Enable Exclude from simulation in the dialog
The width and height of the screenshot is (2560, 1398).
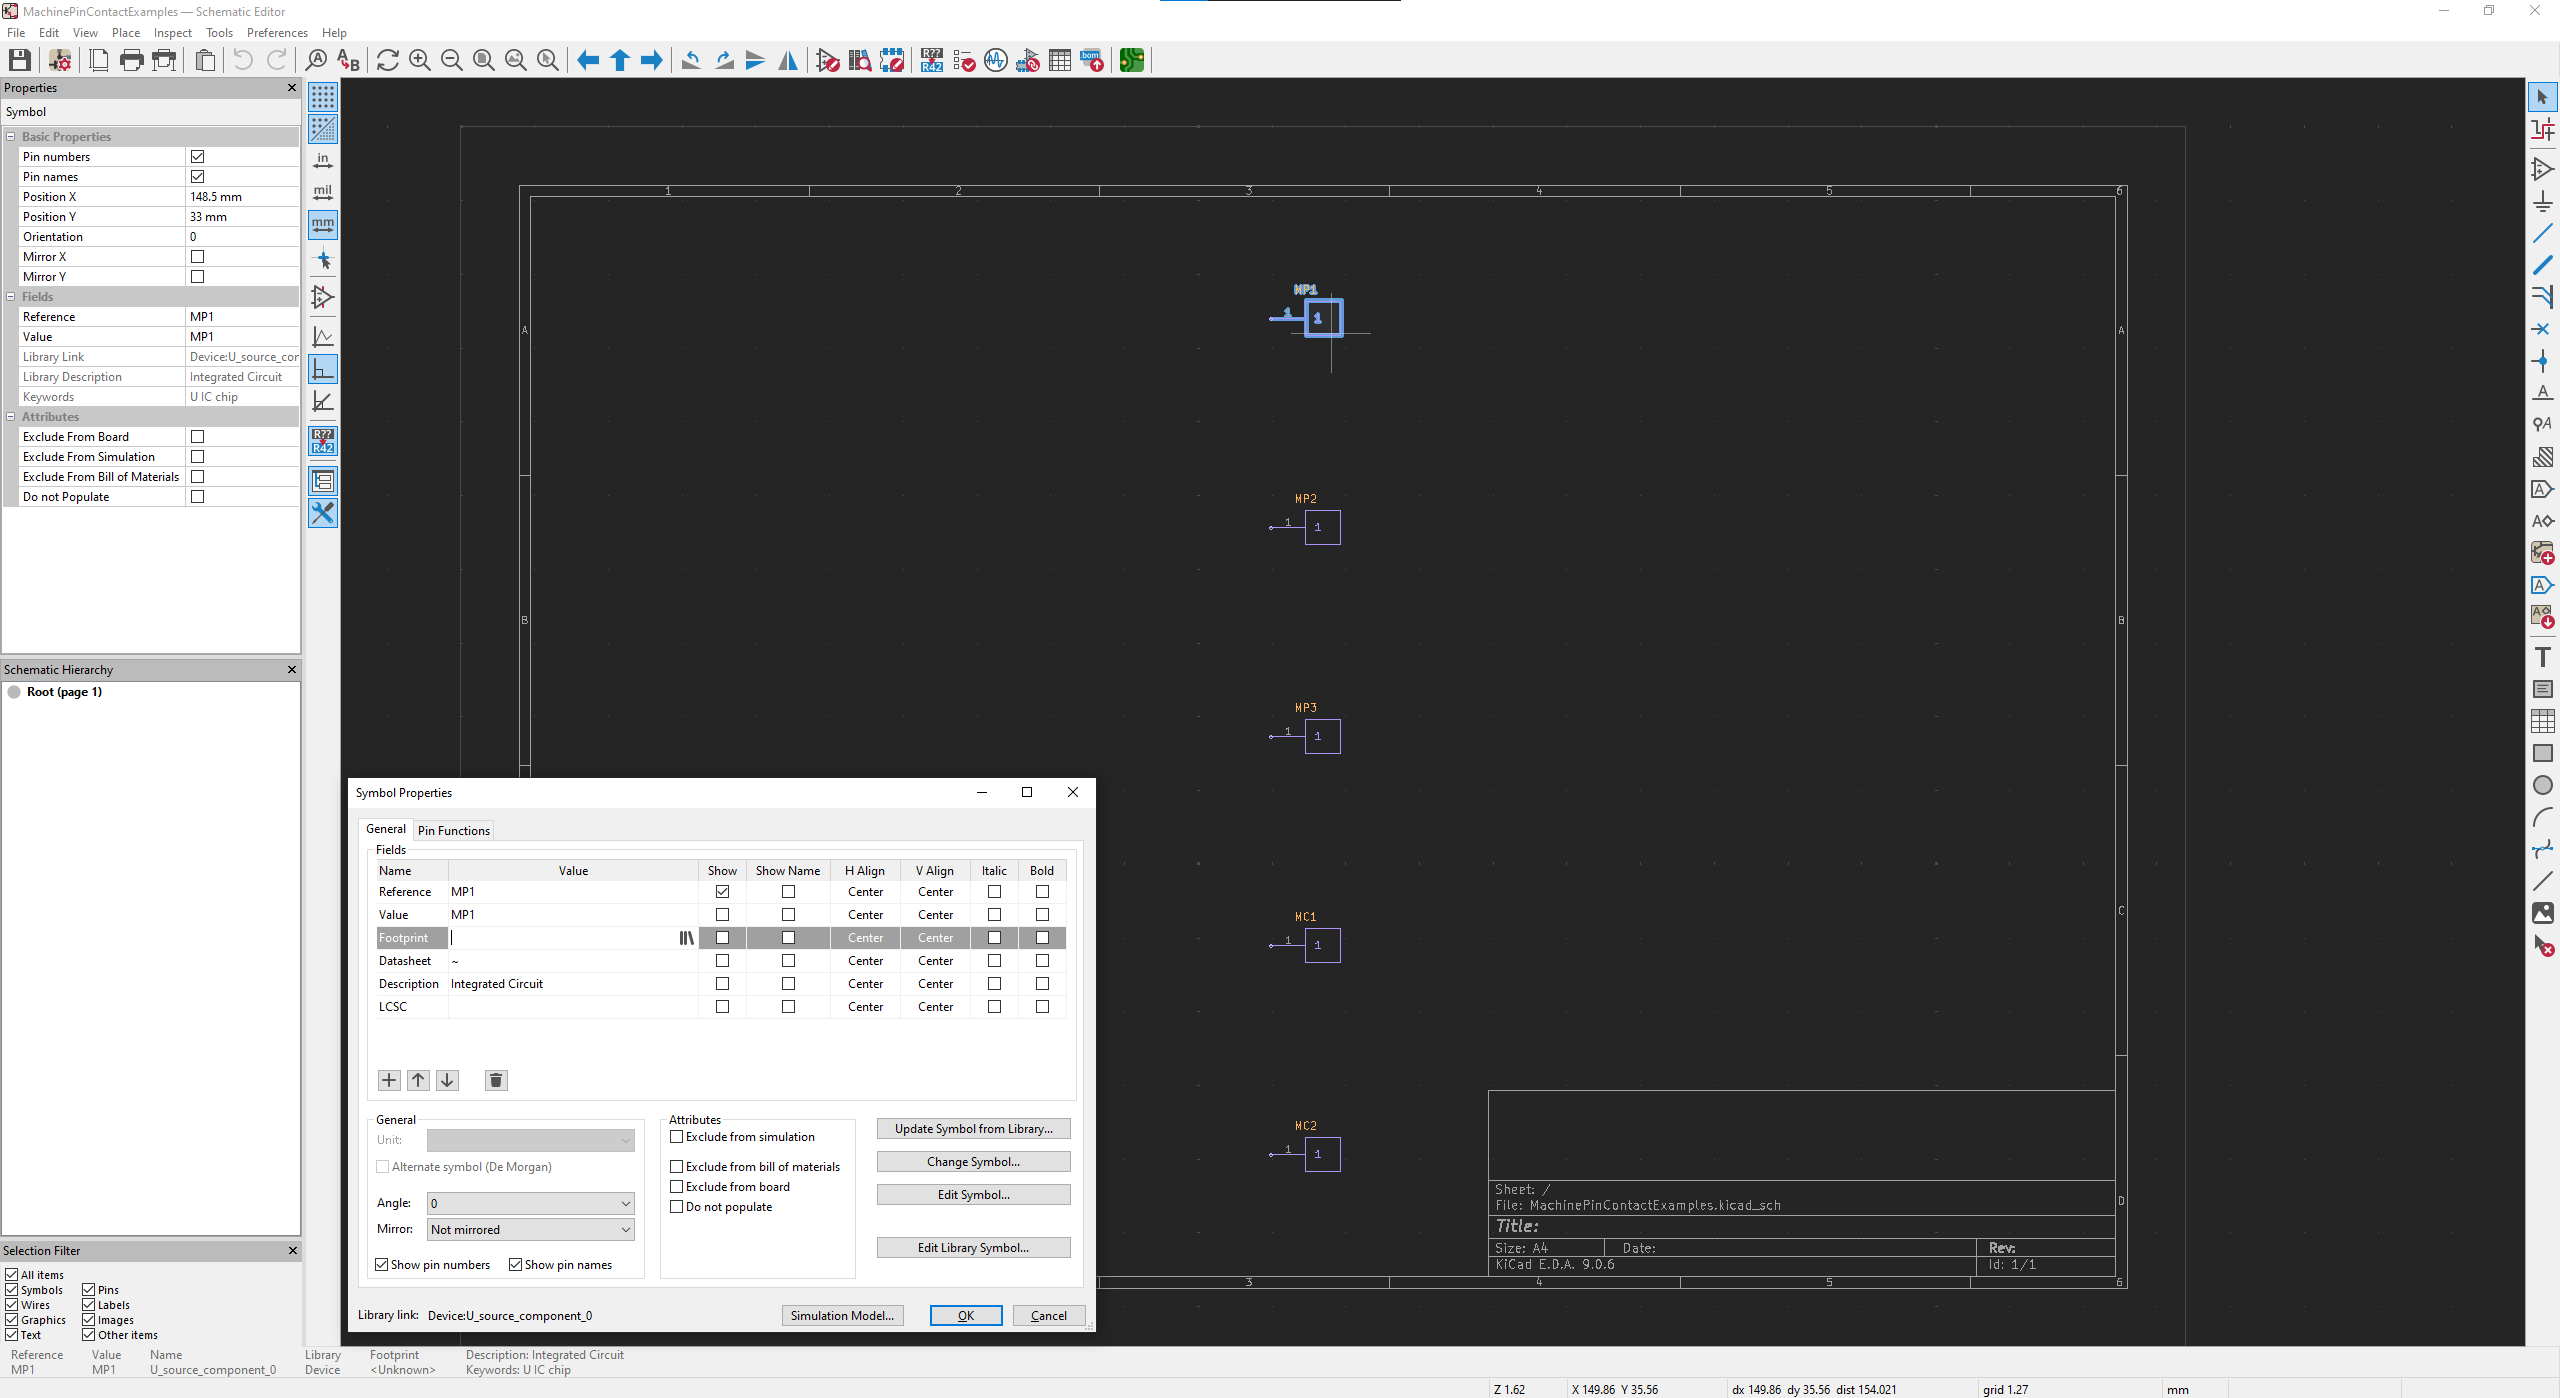(x=677, y=1137)
